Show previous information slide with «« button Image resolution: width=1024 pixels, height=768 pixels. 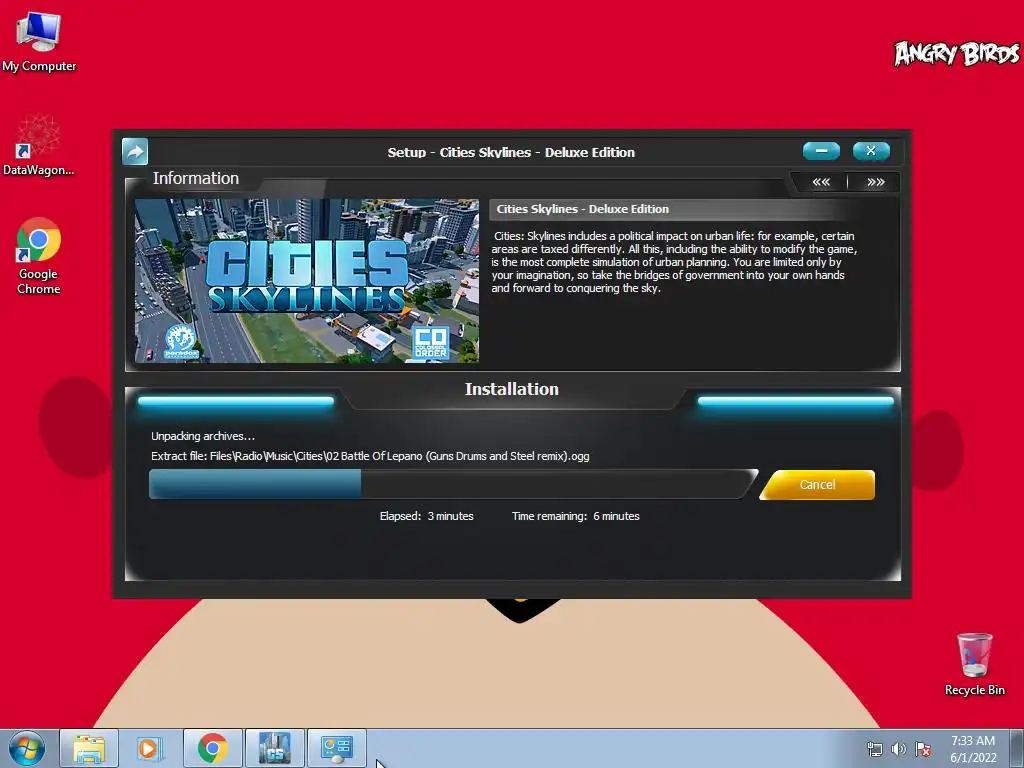(821, 182)
